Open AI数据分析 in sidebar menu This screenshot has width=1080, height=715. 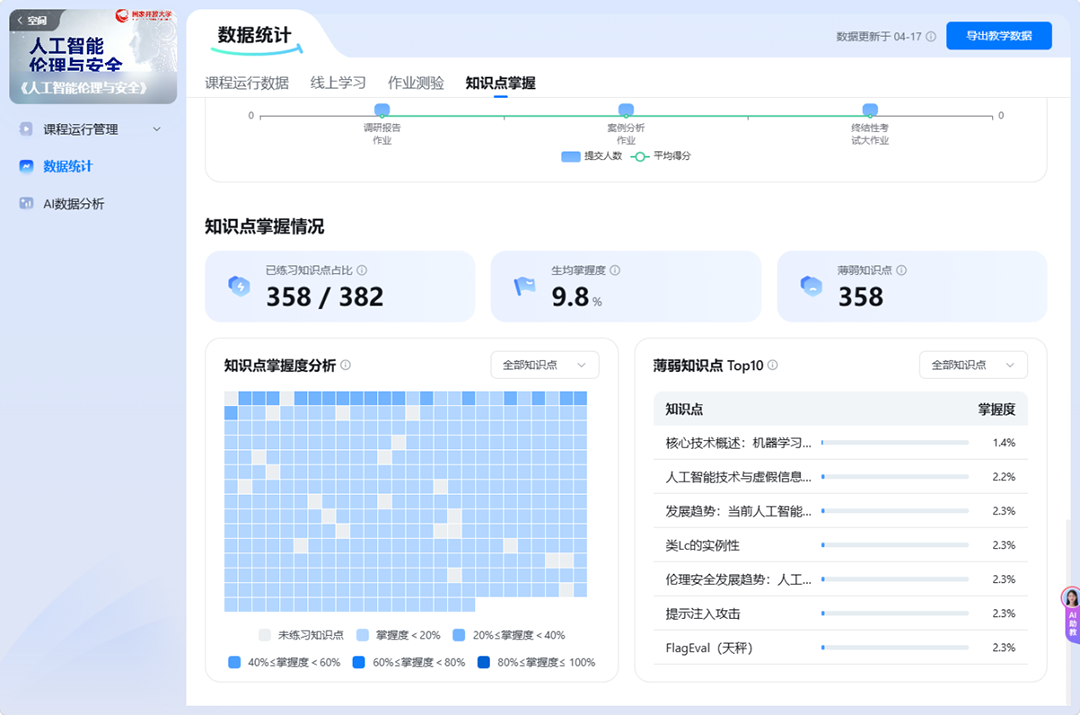click(74, 204)
